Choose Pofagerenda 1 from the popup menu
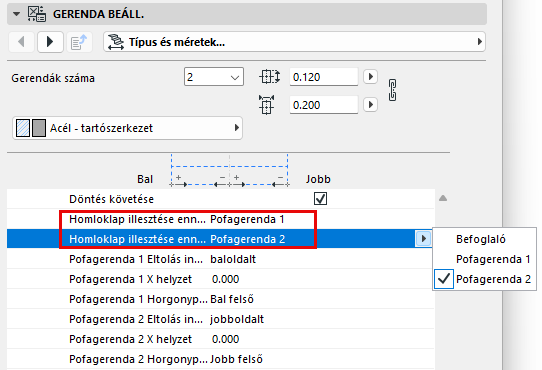Image resolution: width=542 pixels, height=370 pixels. pos(484,259)
